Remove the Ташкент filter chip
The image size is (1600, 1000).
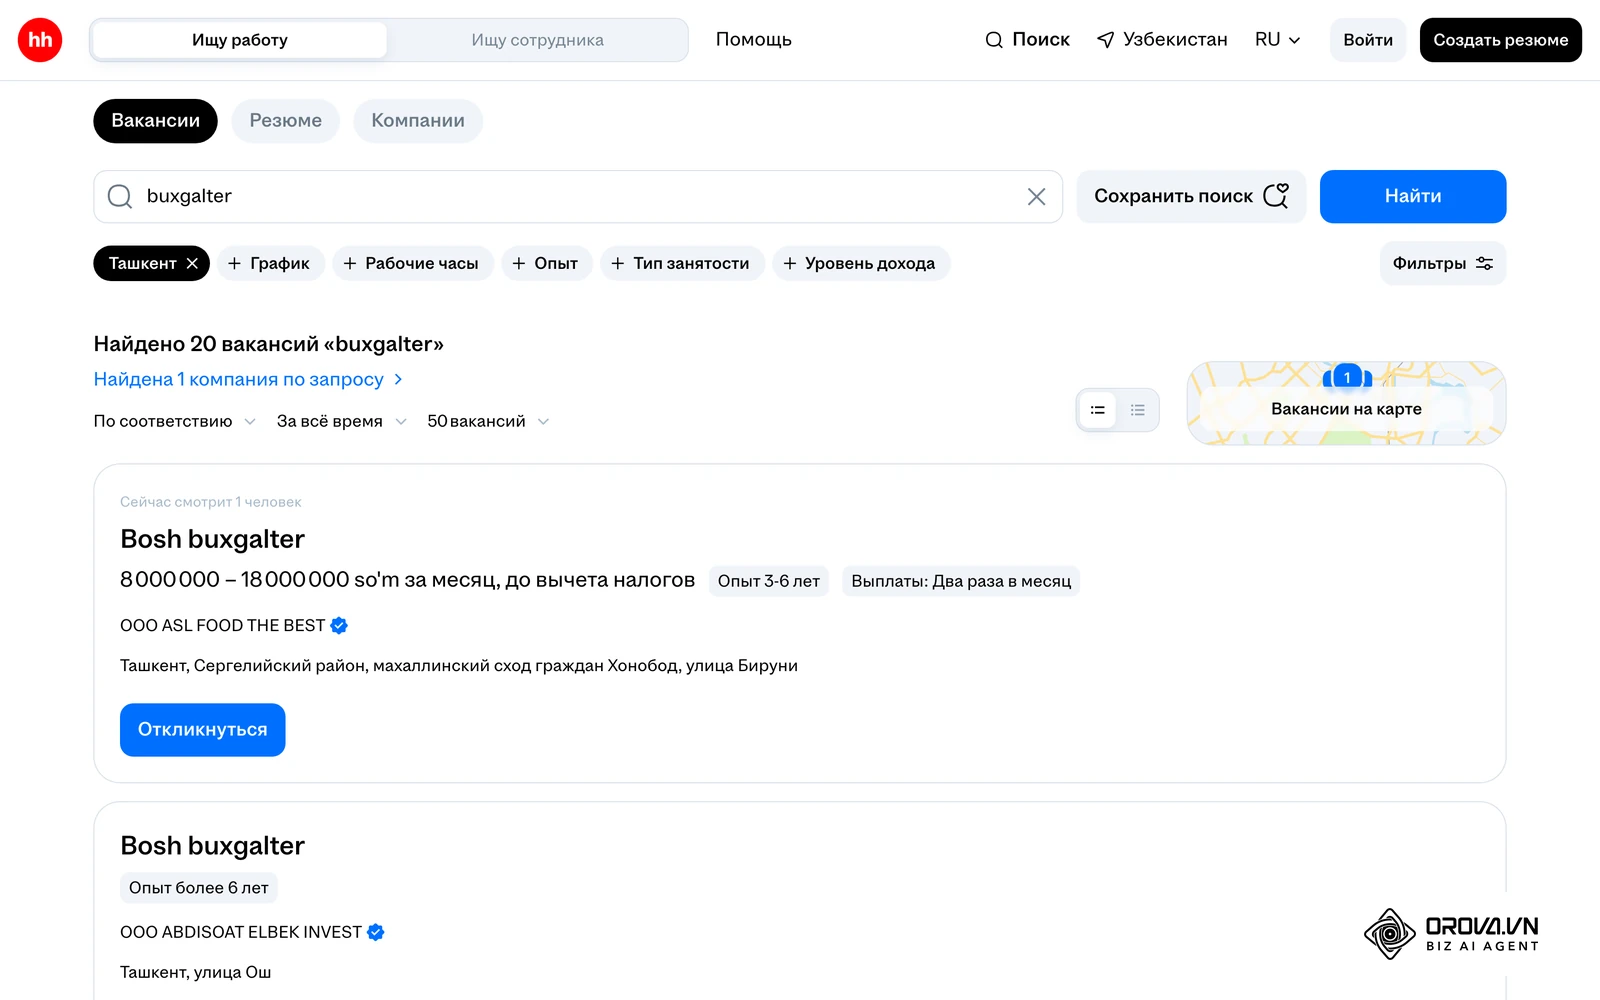[192, 263]
